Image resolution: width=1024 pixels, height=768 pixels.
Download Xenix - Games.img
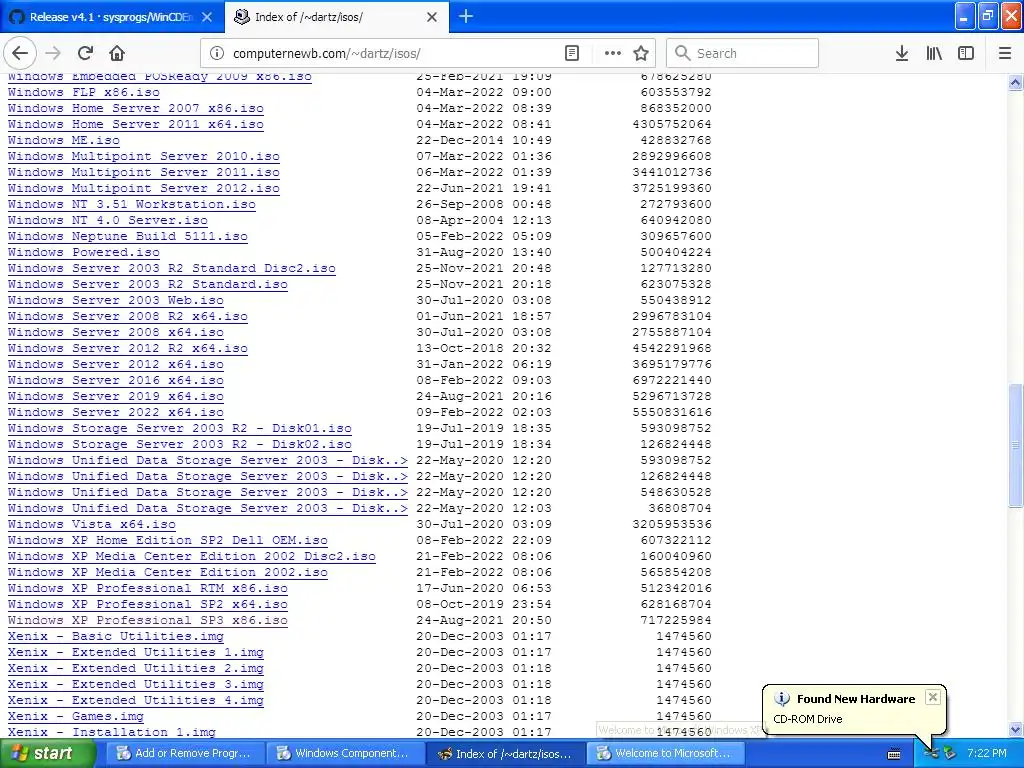(x=76, y=716)
